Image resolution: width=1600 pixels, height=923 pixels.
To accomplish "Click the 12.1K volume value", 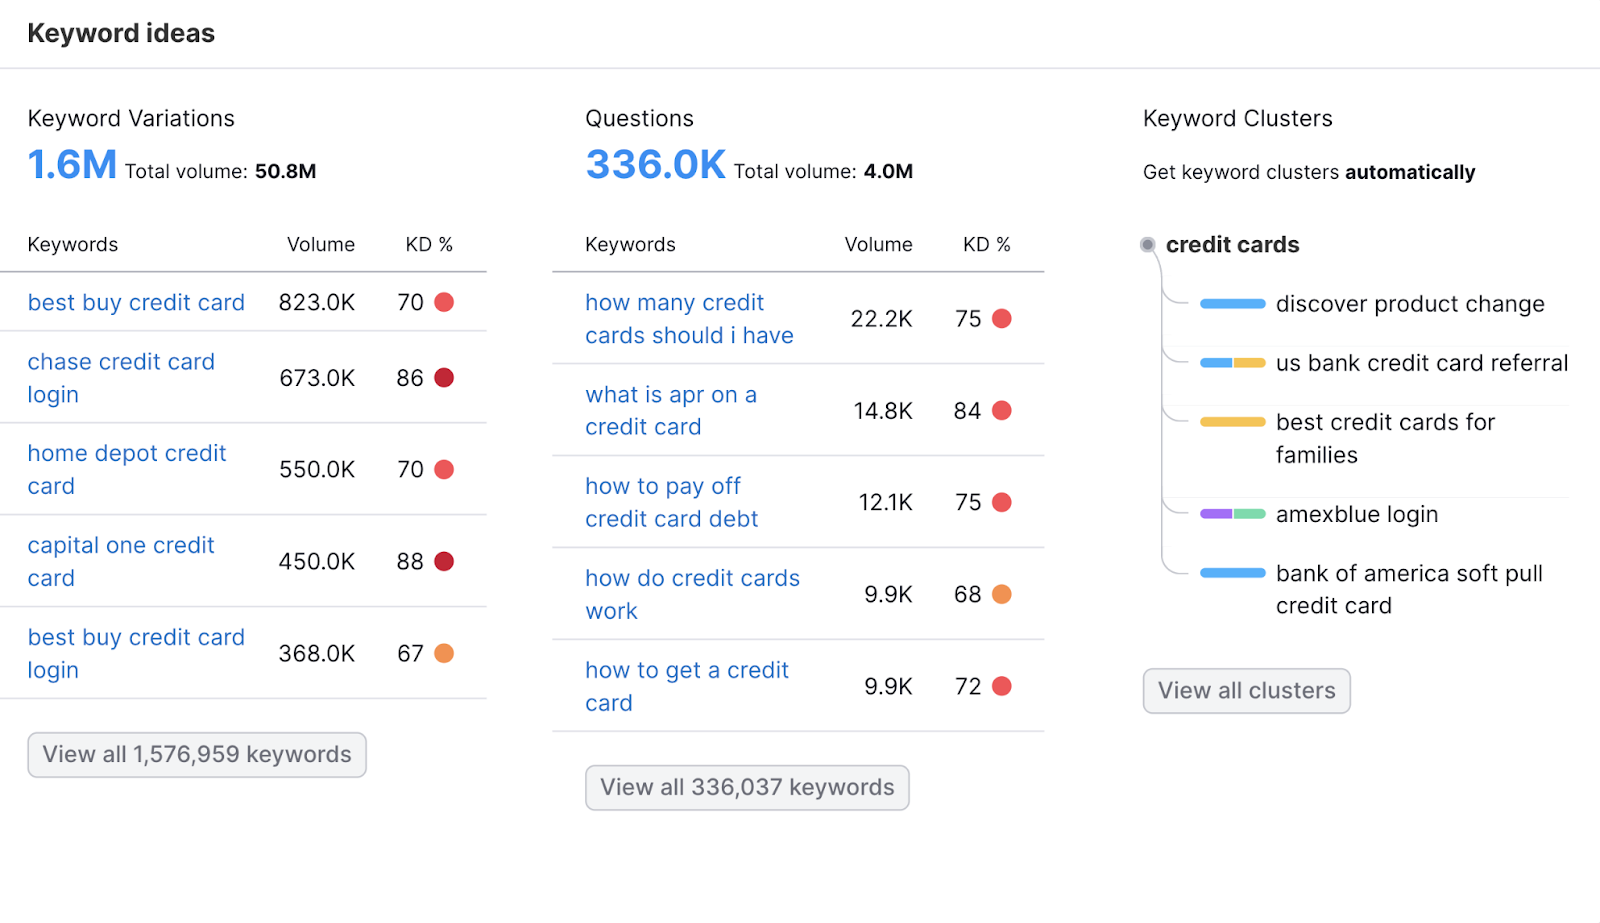I will (886, 503).
